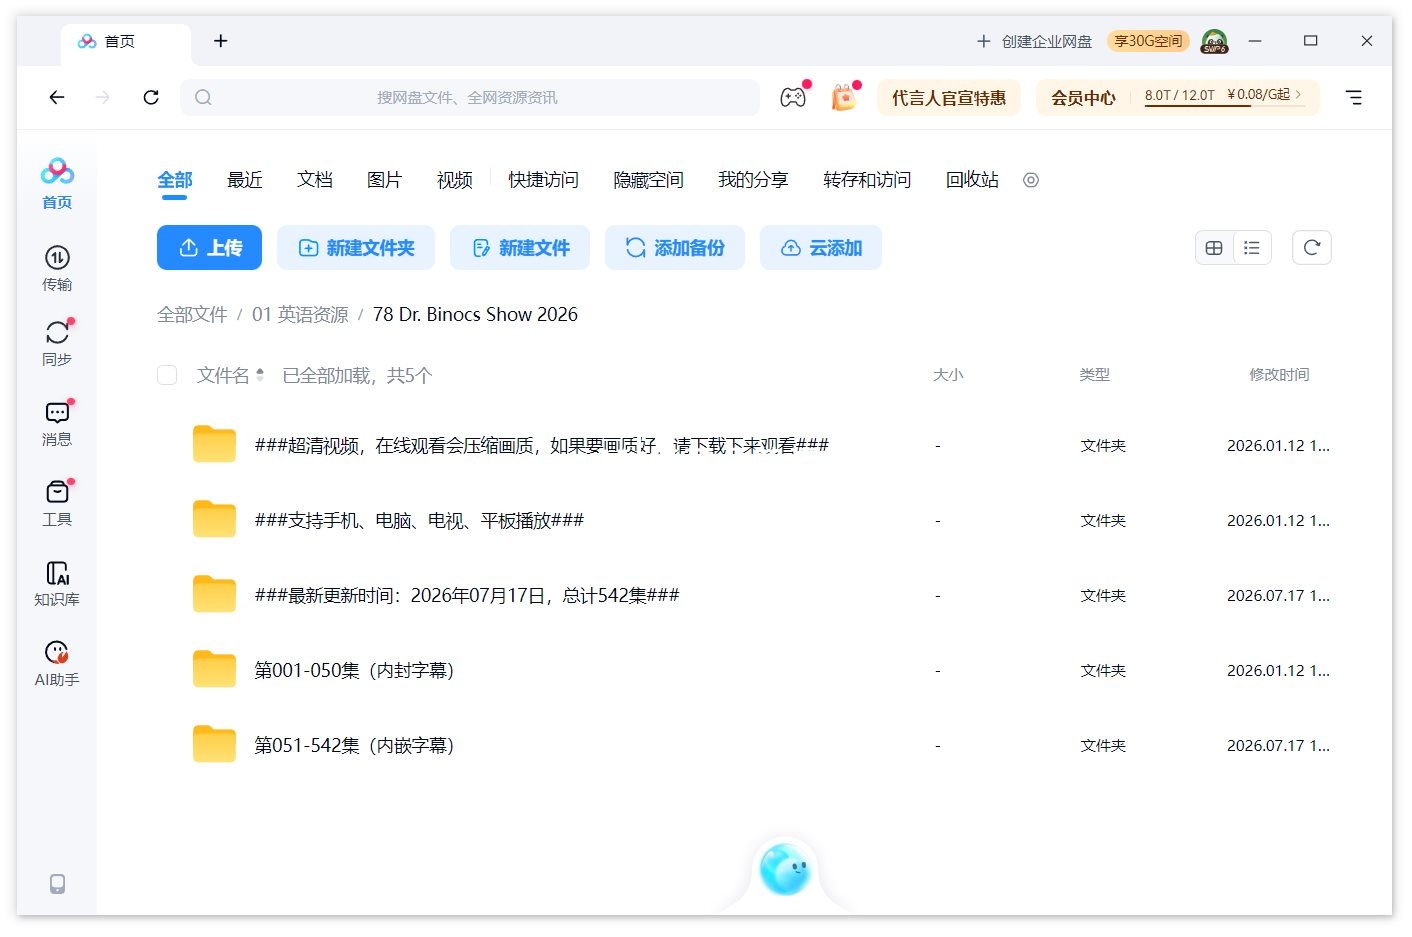Select the 图片 tab
The width and height of the screenshot is (1412, 937).
click(385, 180)
